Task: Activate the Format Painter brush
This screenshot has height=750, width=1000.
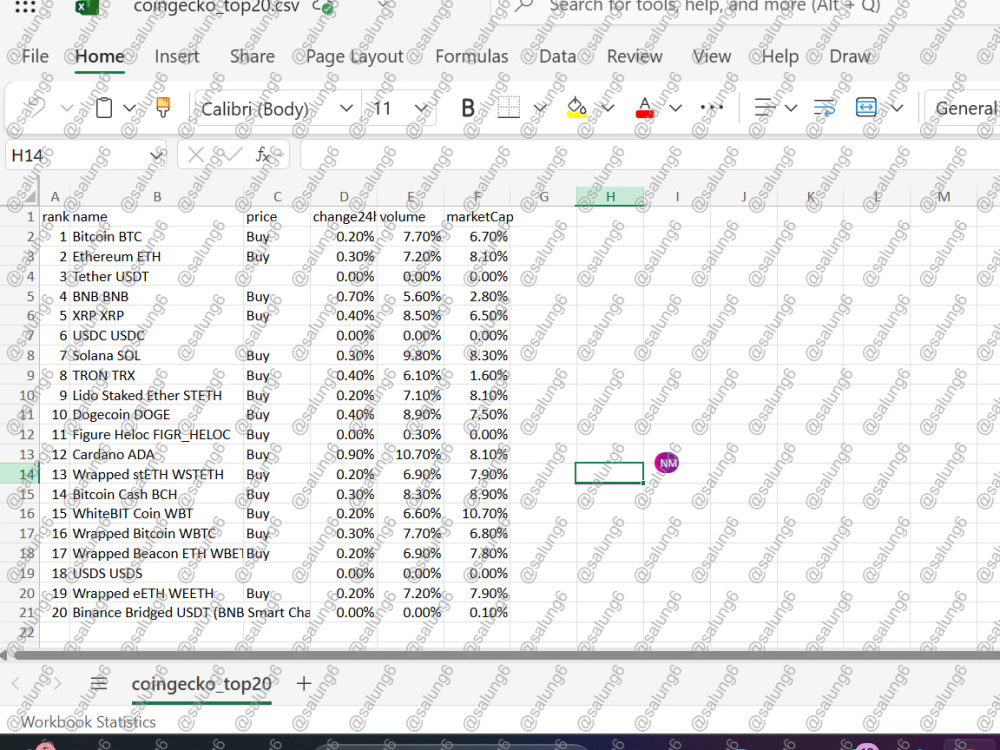Action: coord(163,108)
